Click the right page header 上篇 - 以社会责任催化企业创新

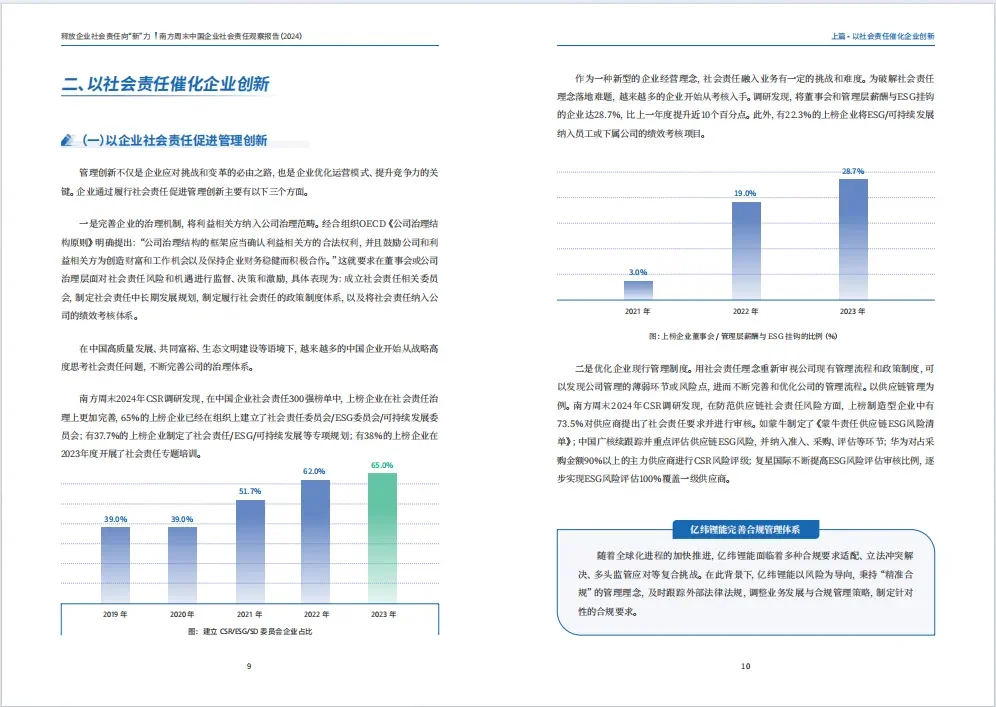coord(882,36)
